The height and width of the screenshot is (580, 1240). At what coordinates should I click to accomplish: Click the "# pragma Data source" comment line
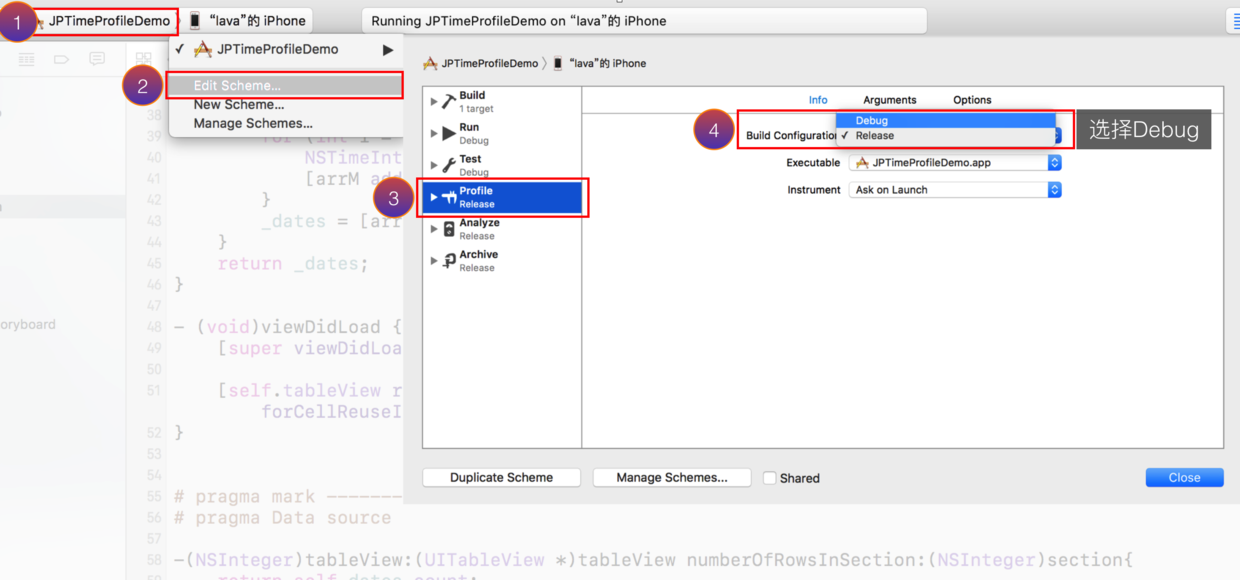pos(282,518)
